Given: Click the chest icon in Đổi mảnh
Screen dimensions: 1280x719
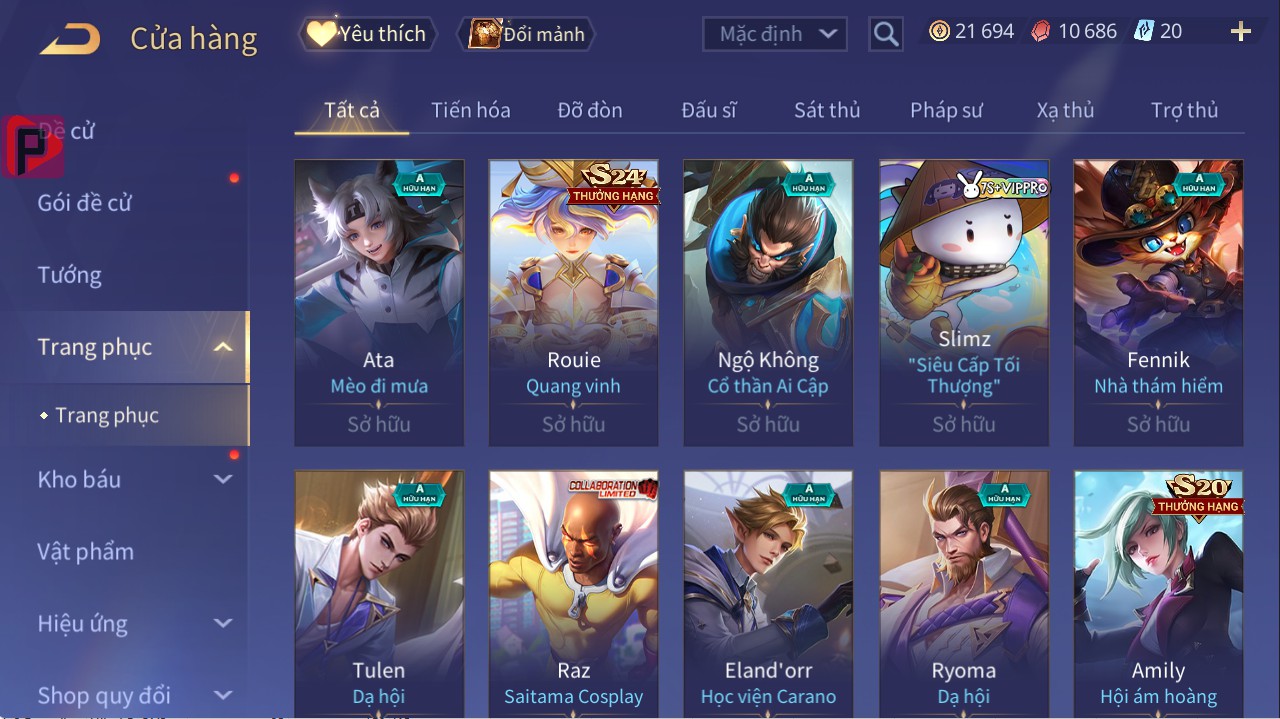Looking at the screenshot, I should [x=484, y=34].
